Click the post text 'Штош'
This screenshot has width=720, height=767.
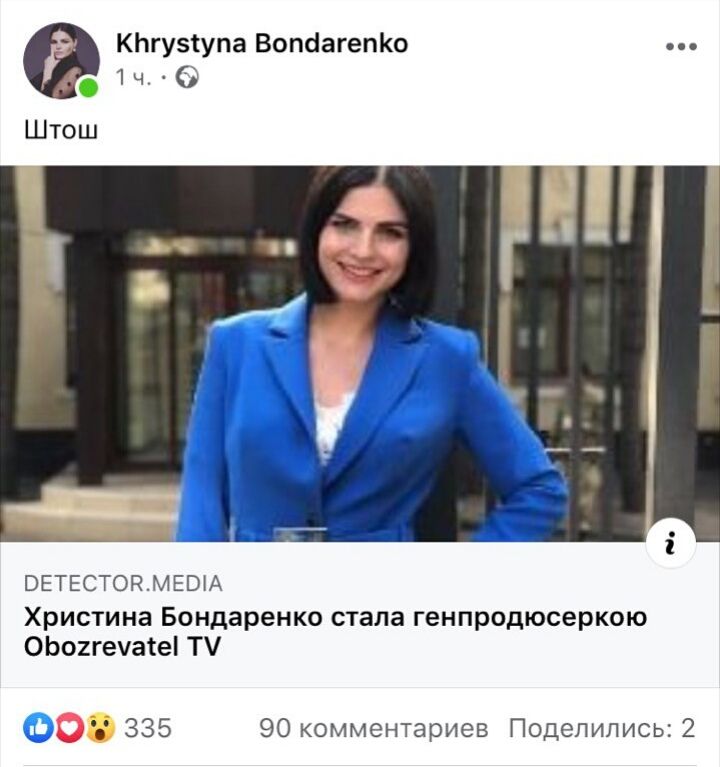61,130
